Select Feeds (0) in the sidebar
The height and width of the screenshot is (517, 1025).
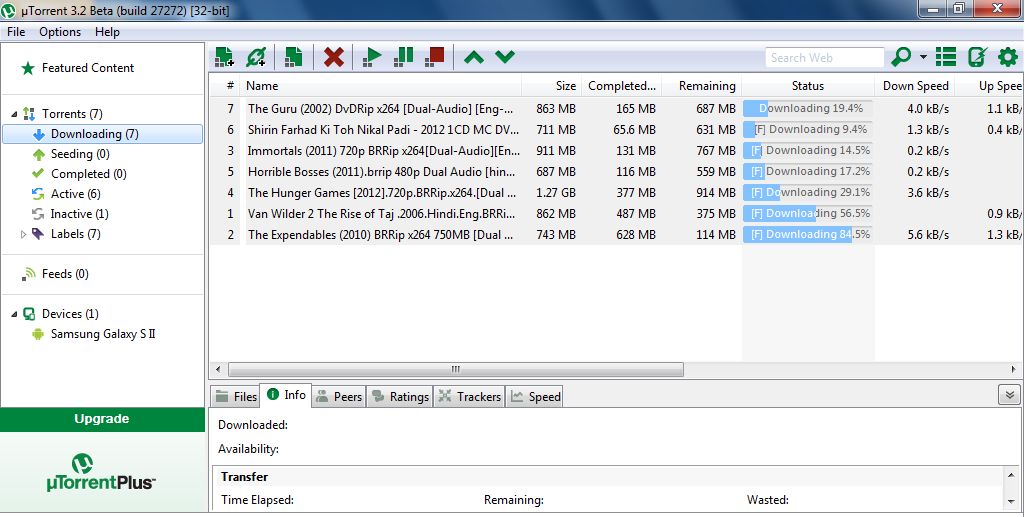(x=65, y=274)
